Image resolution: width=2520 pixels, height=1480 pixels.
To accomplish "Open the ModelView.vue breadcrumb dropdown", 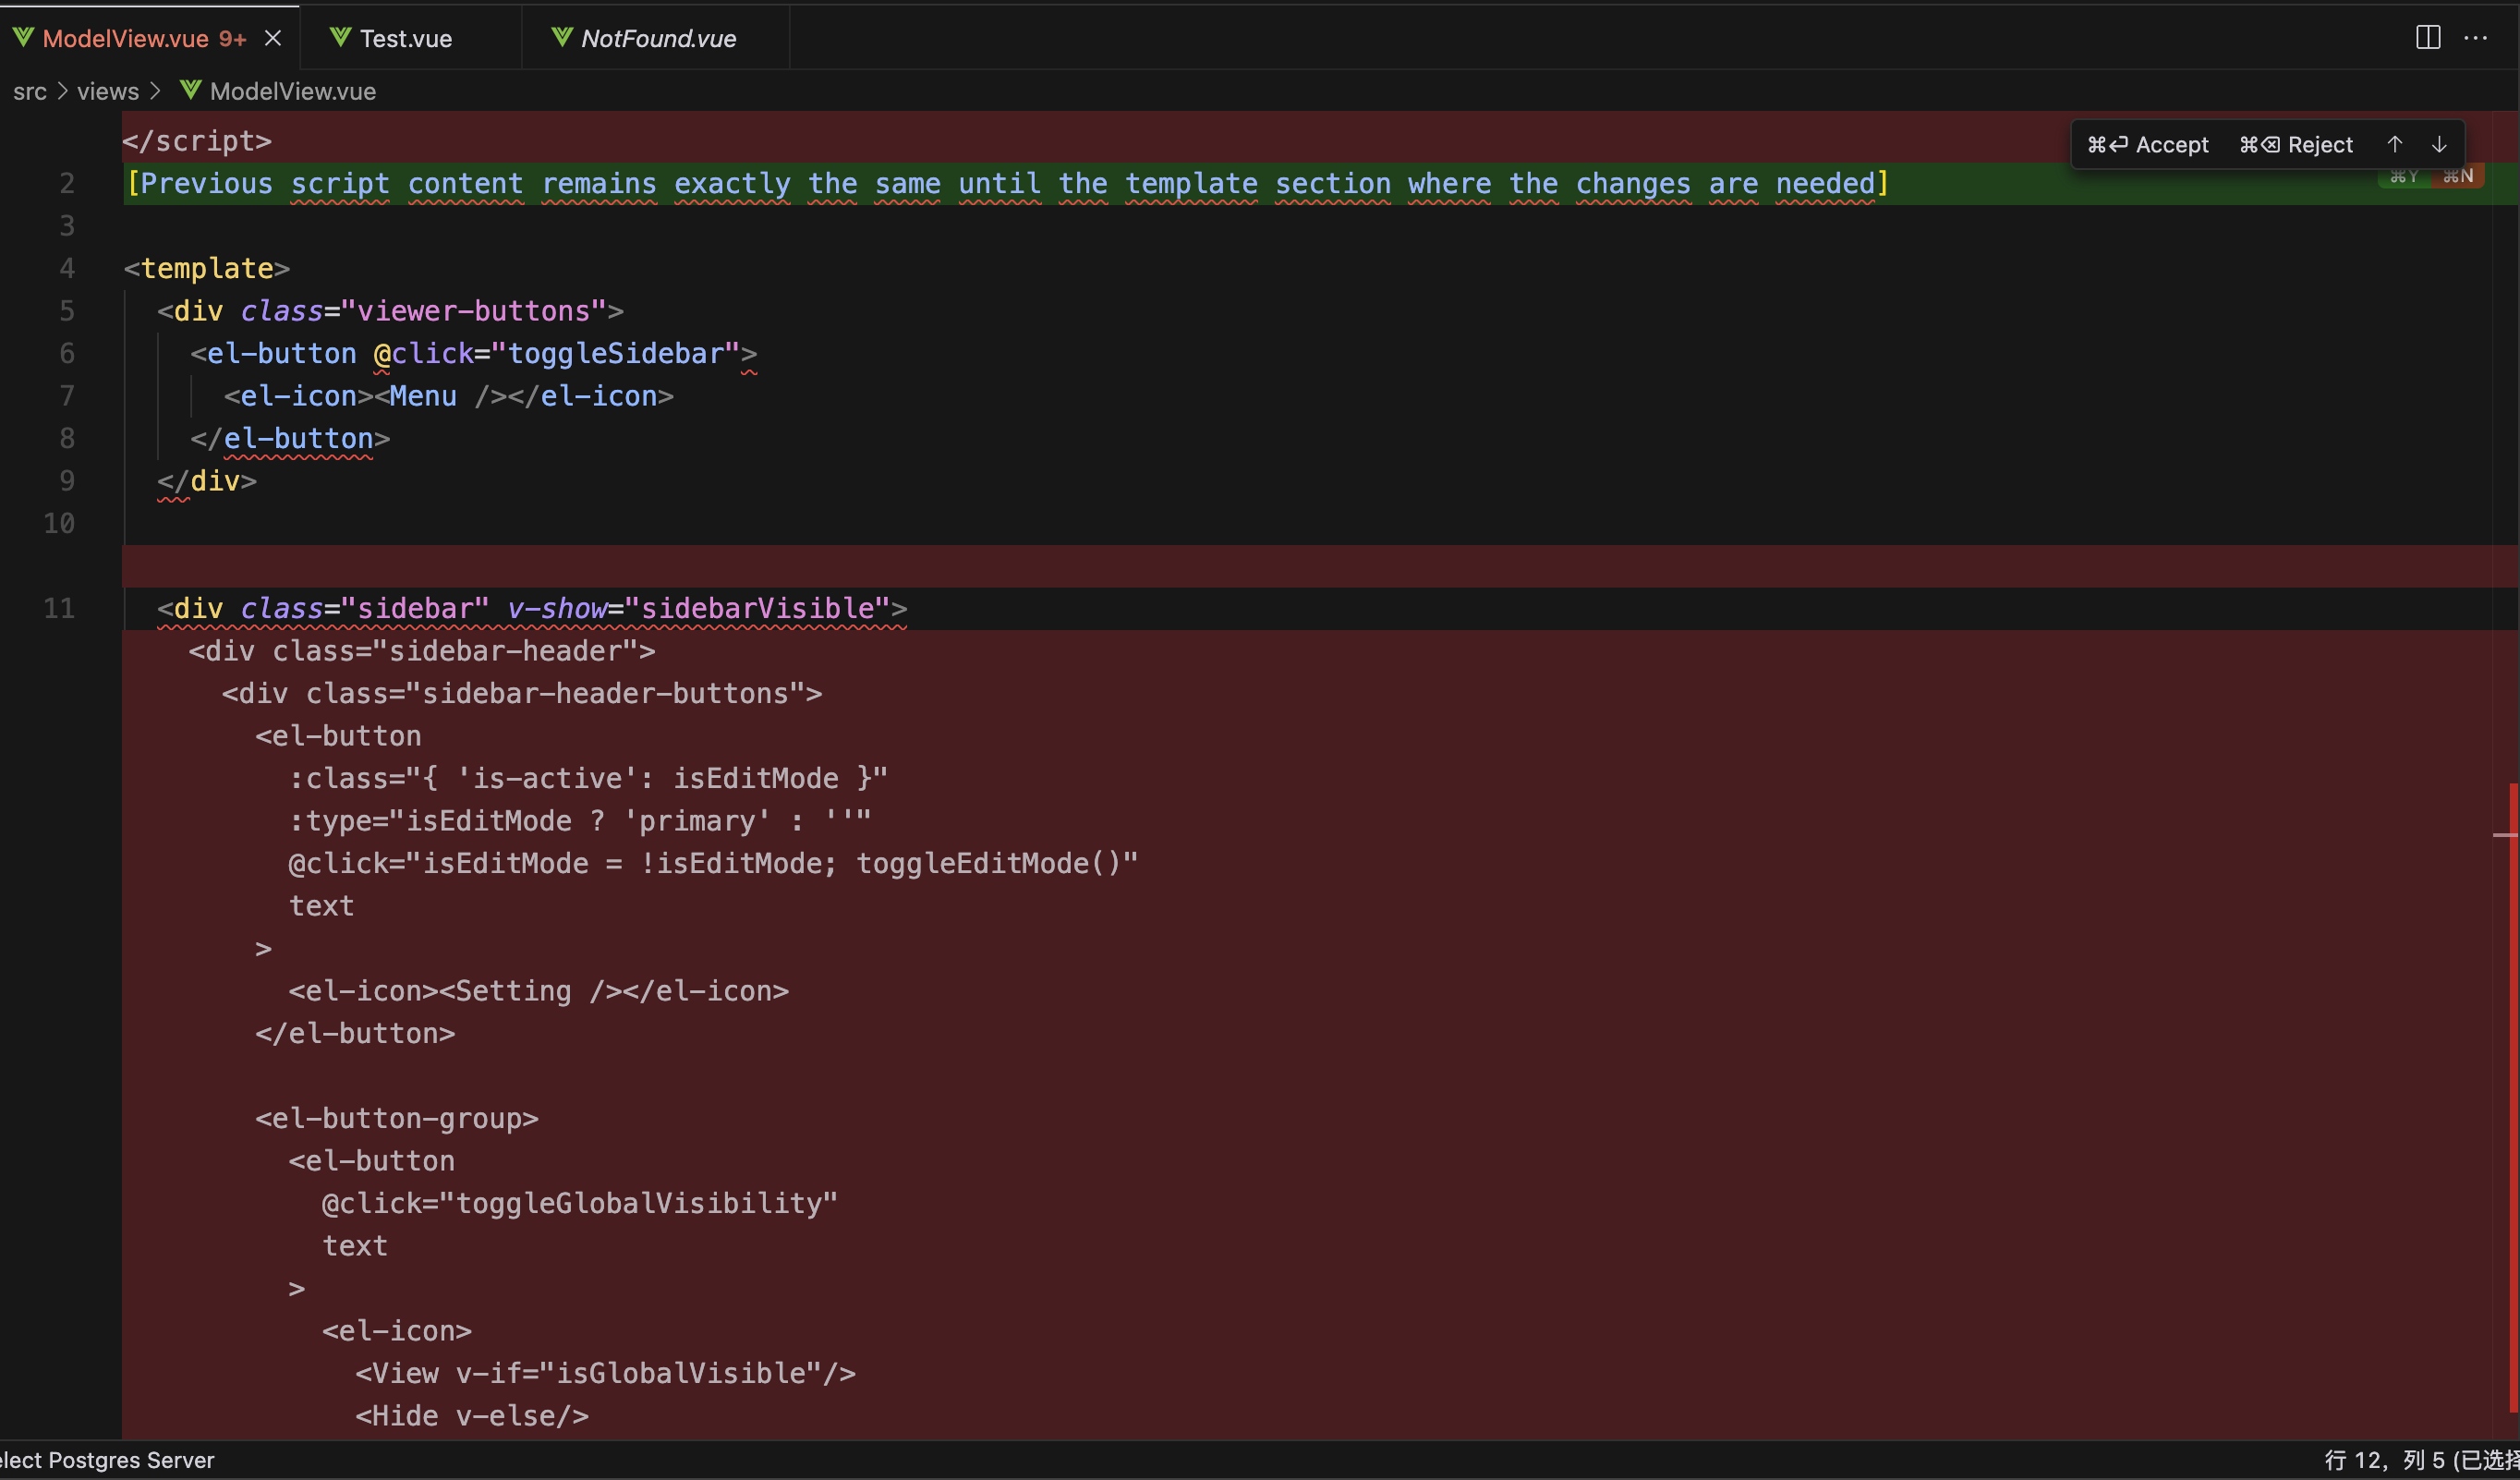I will [x=292, y=91].
